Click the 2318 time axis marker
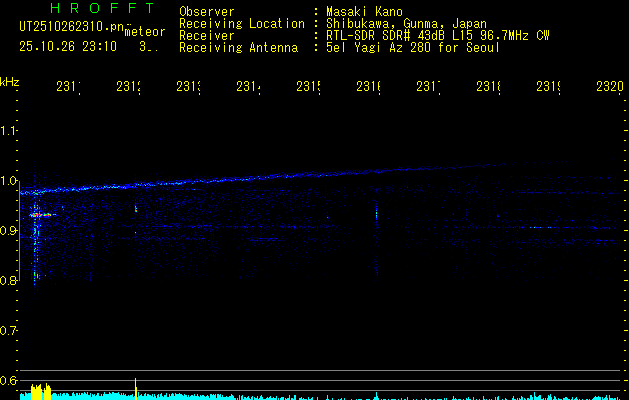Screen dimensions: 629x400 489,87
